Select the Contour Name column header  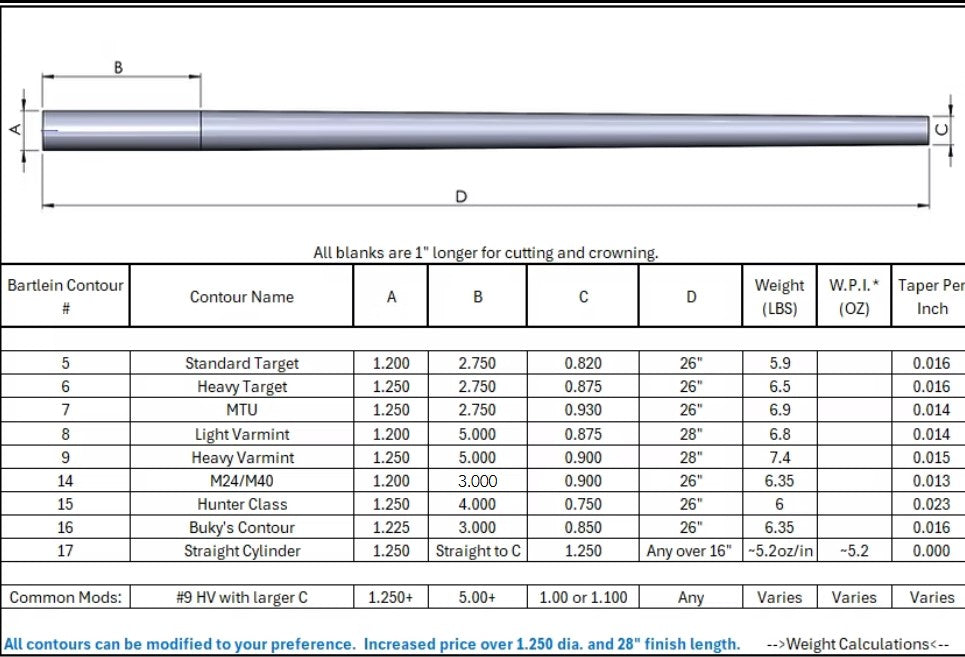(241, 297)
